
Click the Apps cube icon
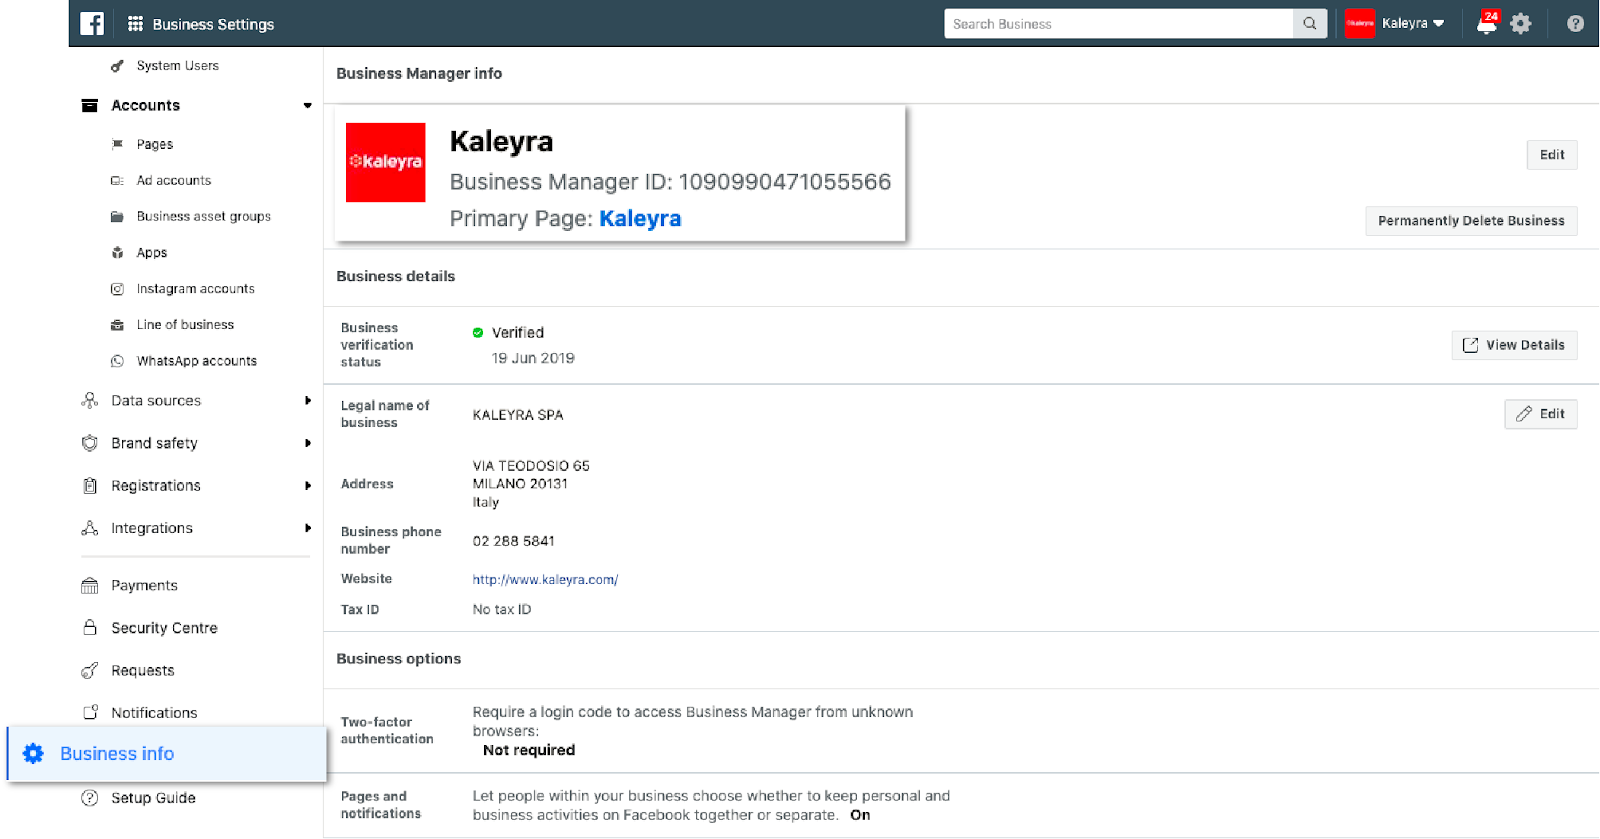[x=117, y=253]
